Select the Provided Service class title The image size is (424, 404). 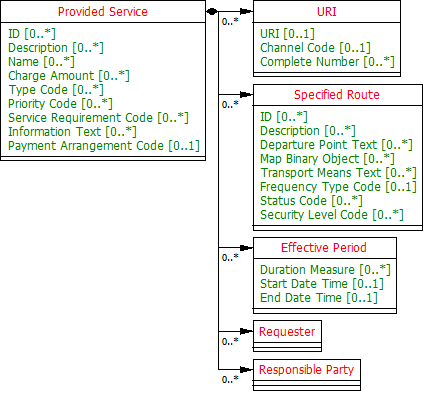(103, 12)
